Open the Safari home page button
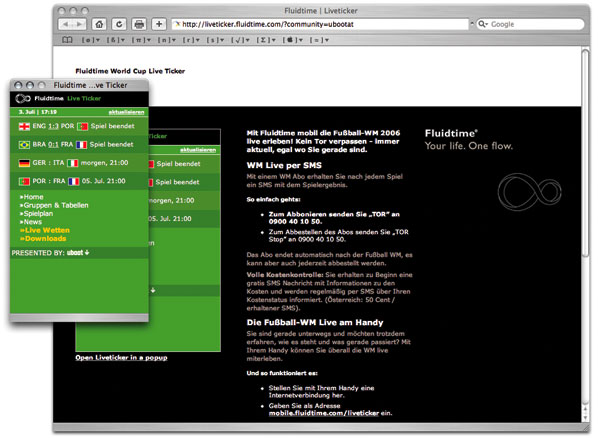Screen dimensions: 600x438 (99, 24)
